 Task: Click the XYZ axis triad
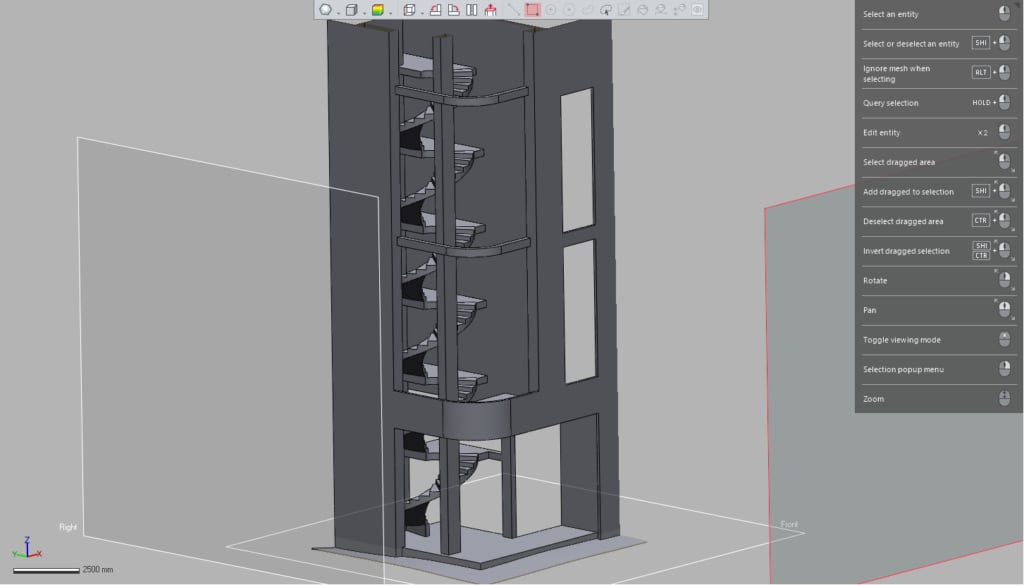tap(27, 548)
